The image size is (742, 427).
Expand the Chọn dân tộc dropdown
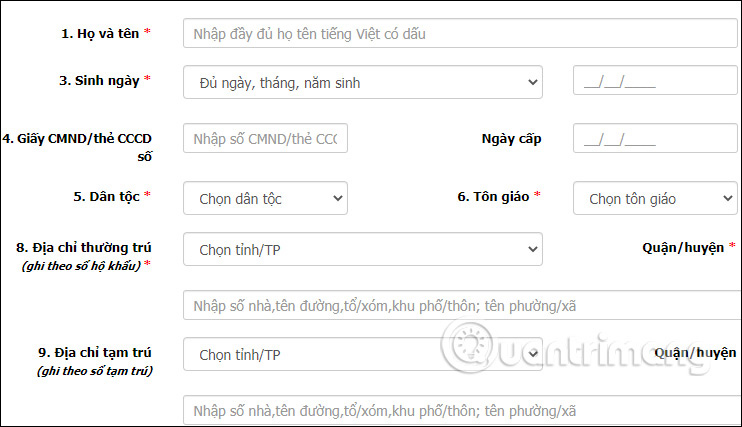click(x=265, y=198)
